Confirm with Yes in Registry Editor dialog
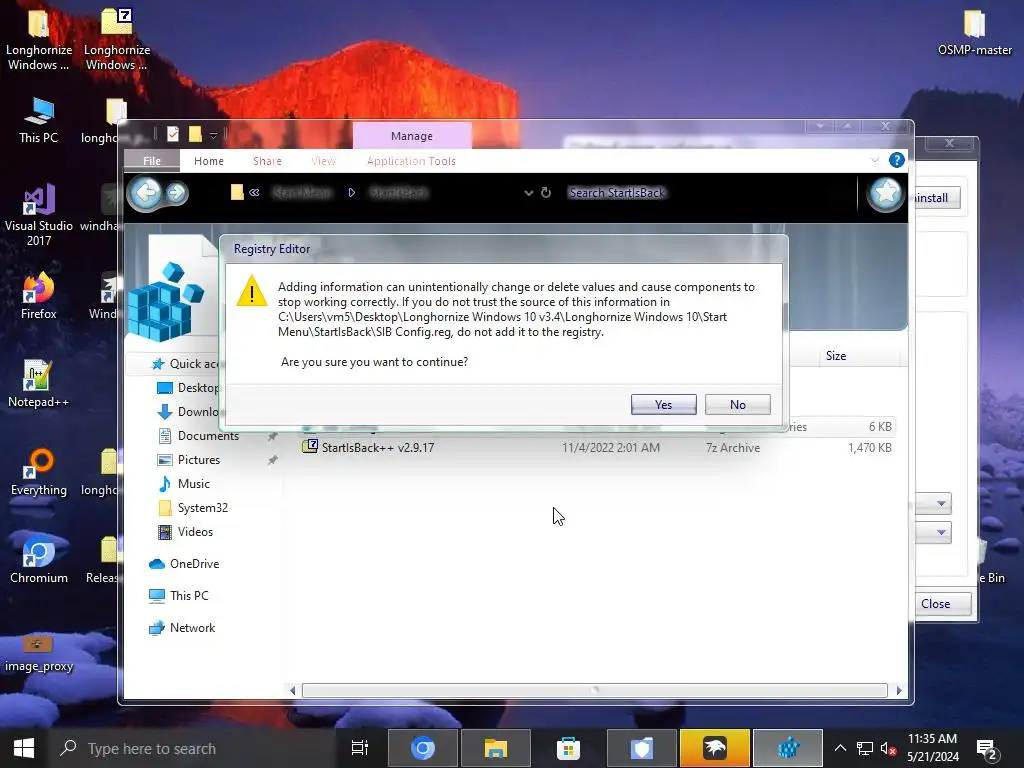The width and height of the screenshot is (1024, 768). point(664,404)
